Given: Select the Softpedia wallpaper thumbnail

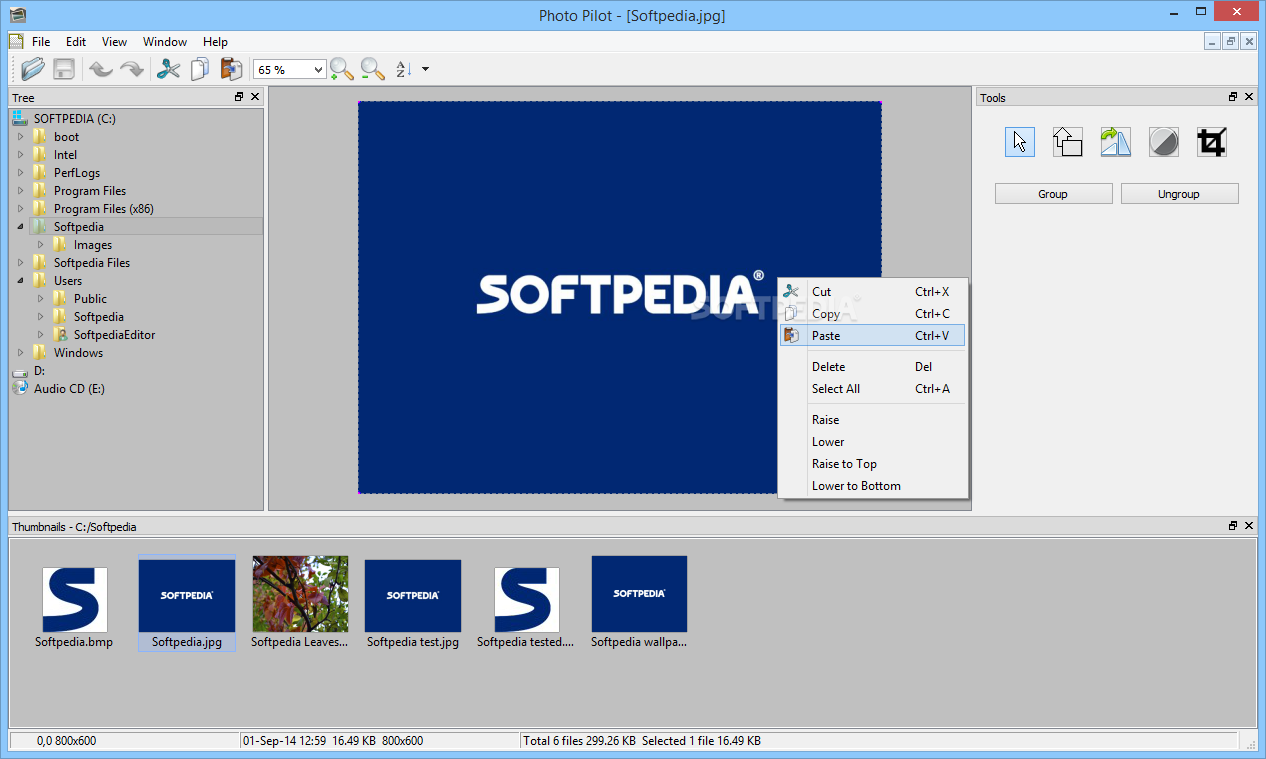Looking at the screenshot, I should pyautogui.click(x=639, y=603).
